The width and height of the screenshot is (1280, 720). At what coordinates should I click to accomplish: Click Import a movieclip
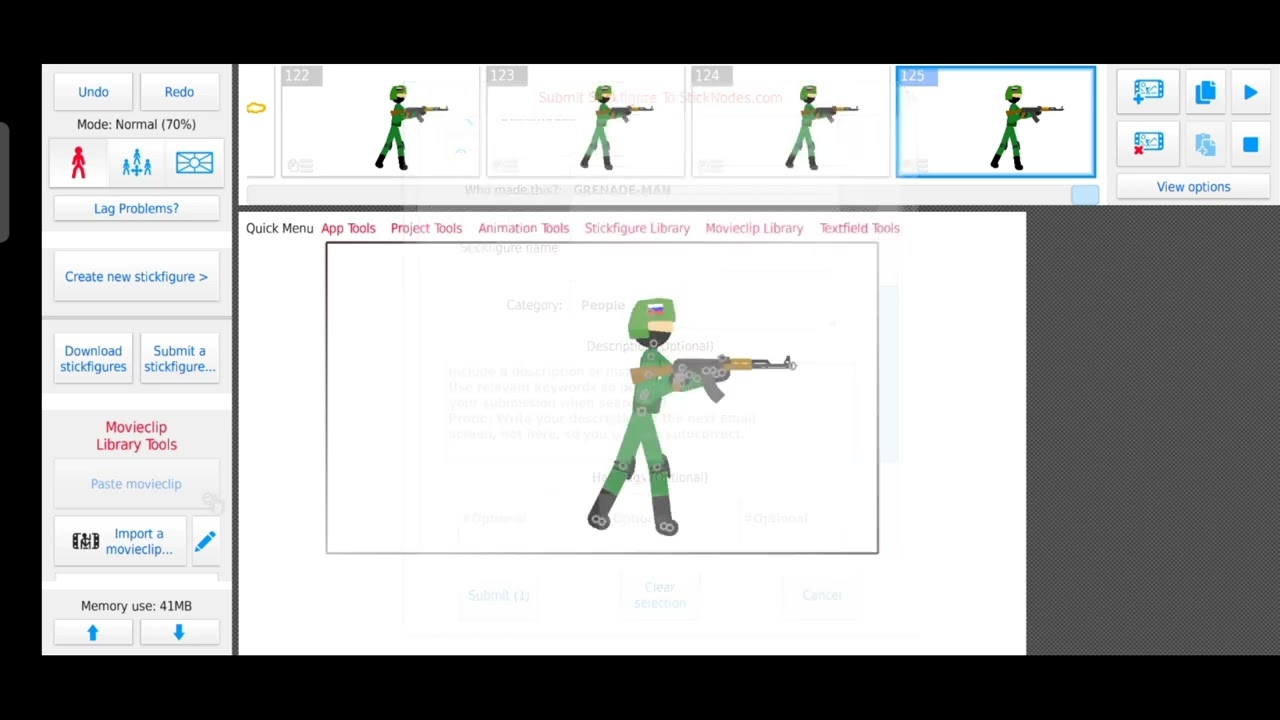click(x=121, y=541)
